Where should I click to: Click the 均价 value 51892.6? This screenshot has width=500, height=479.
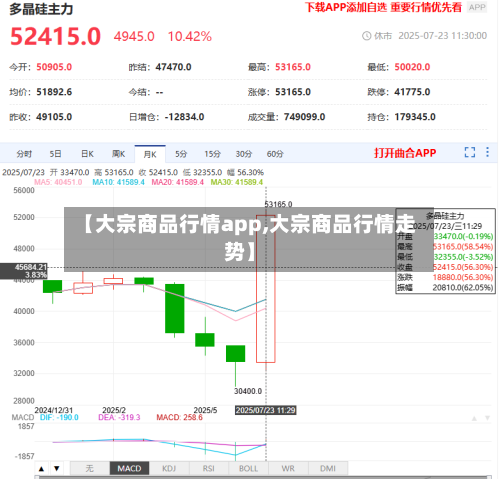54,92
